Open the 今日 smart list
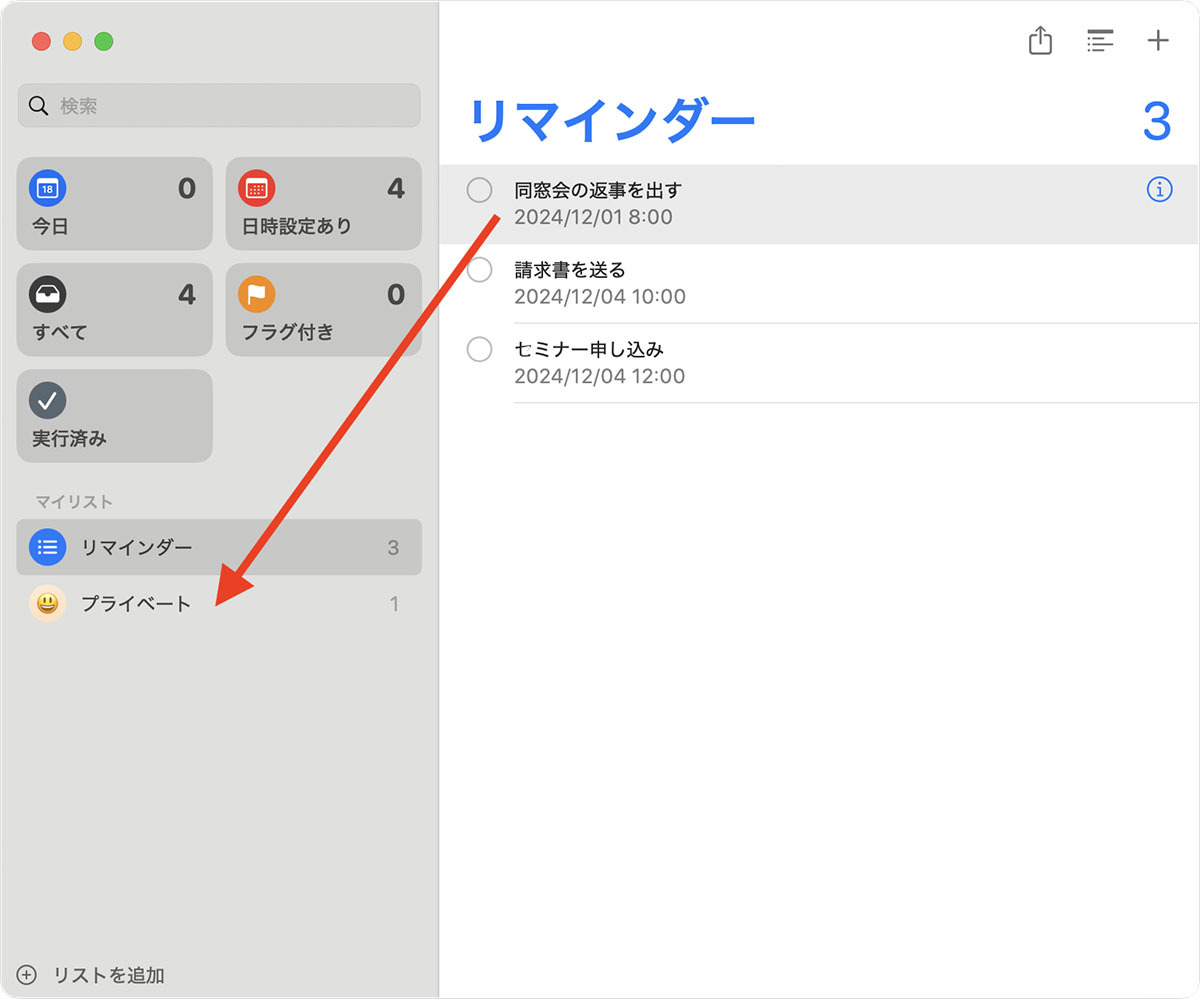This screenshot has height=999, width=1200. (x=114, y=203)
